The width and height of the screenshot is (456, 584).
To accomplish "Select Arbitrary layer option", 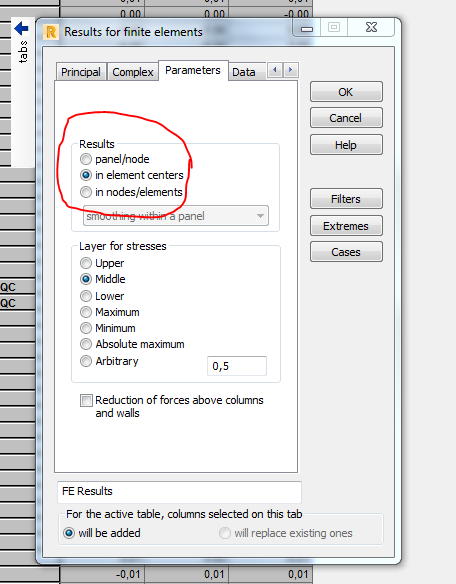I will point(86,361).
